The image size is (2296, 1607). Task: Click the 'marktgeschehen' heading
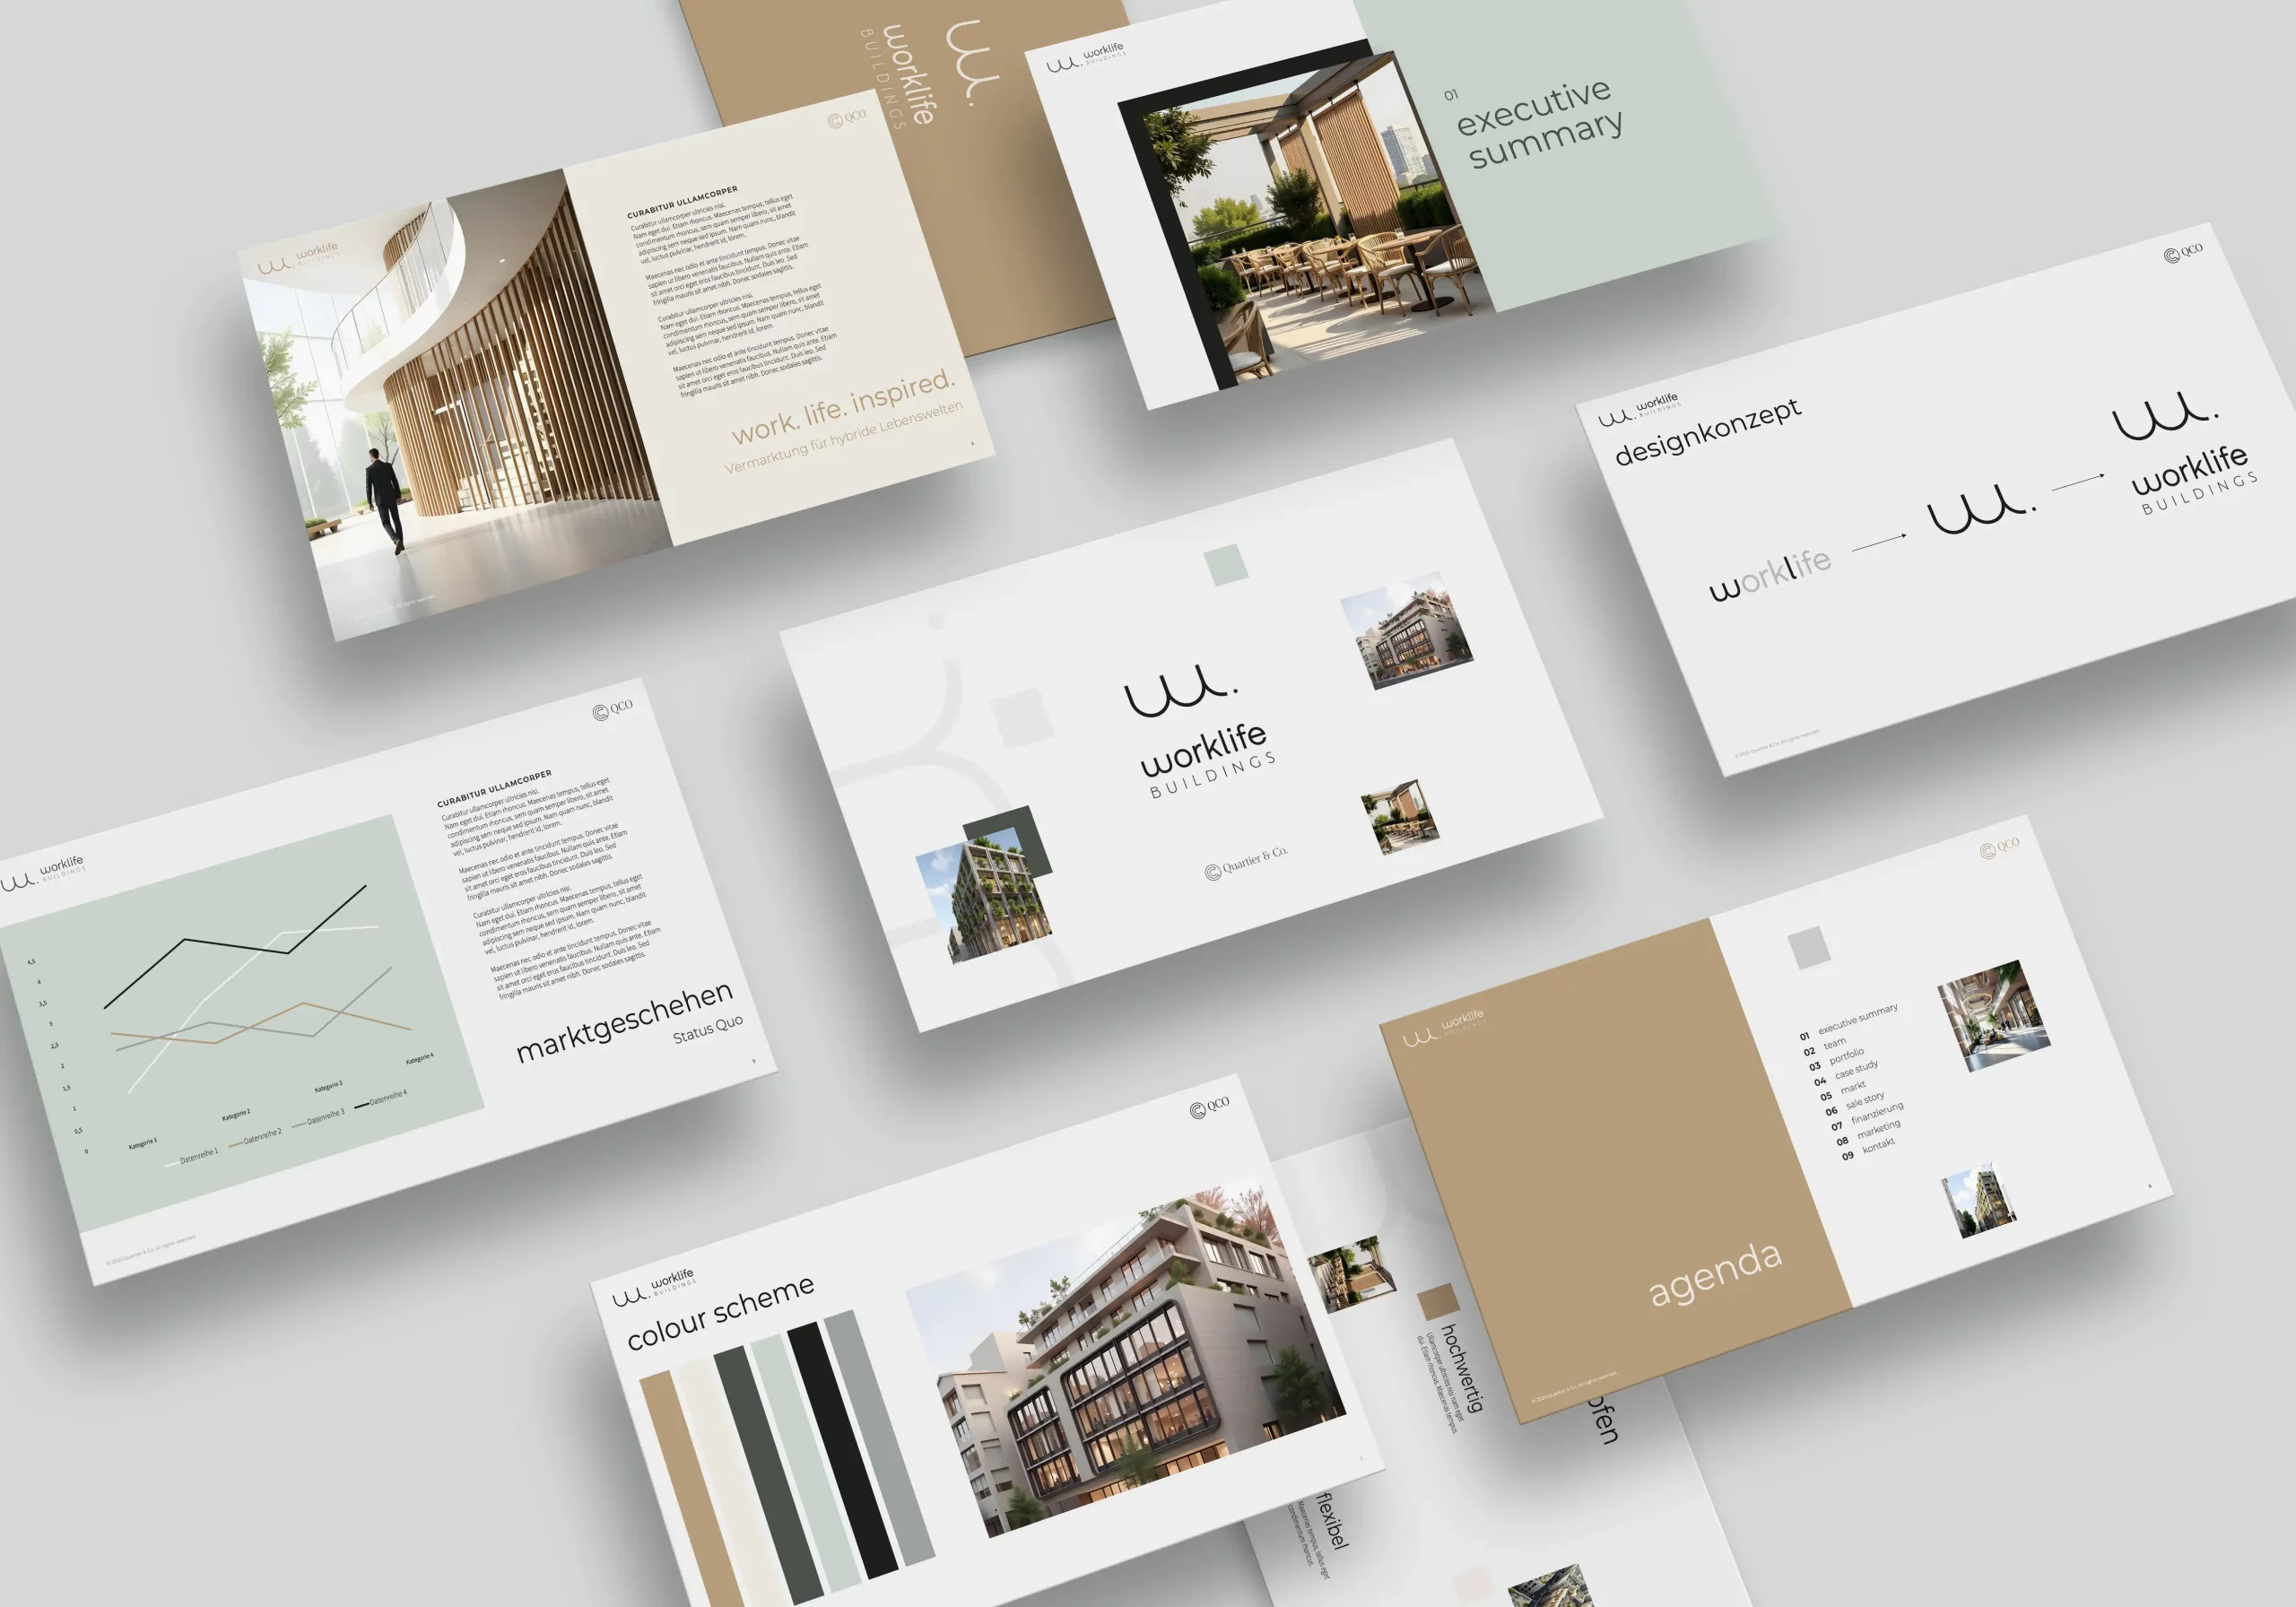(x=624, y=1022)
